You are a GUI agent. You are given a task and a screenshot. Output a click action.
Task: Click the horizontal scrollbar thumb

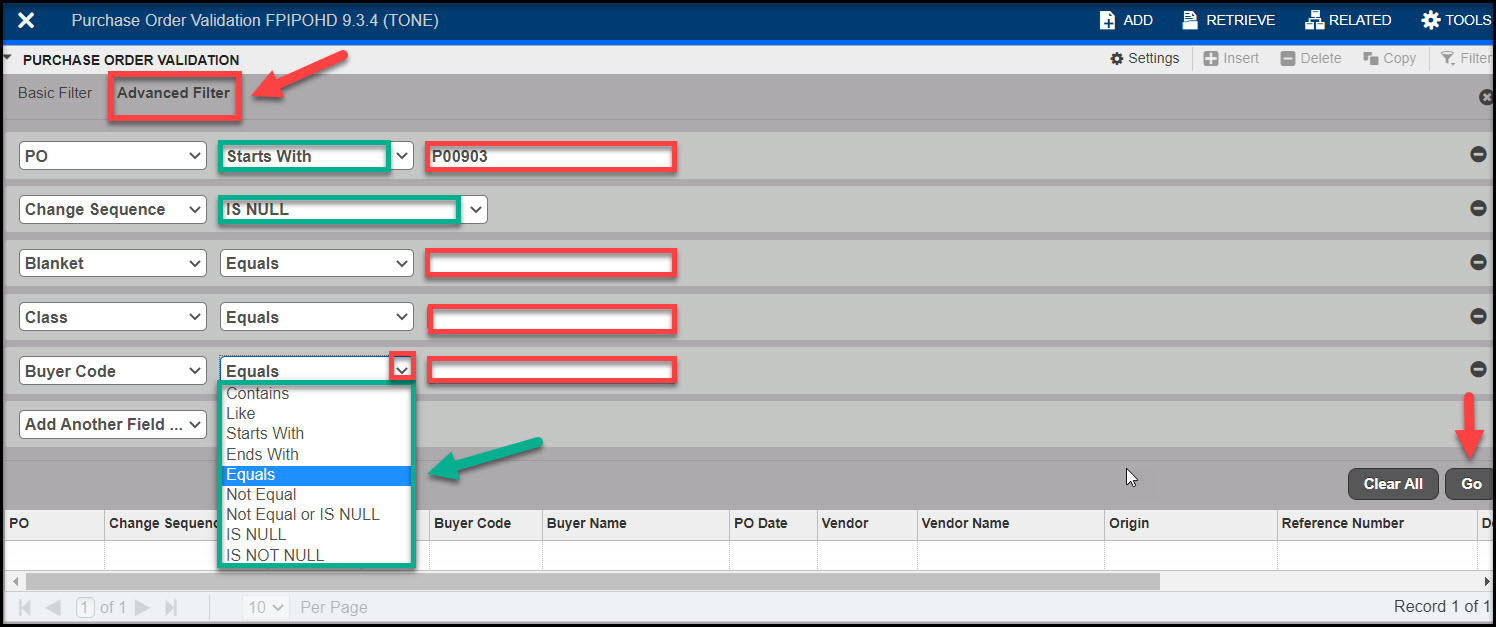point(592,581)
